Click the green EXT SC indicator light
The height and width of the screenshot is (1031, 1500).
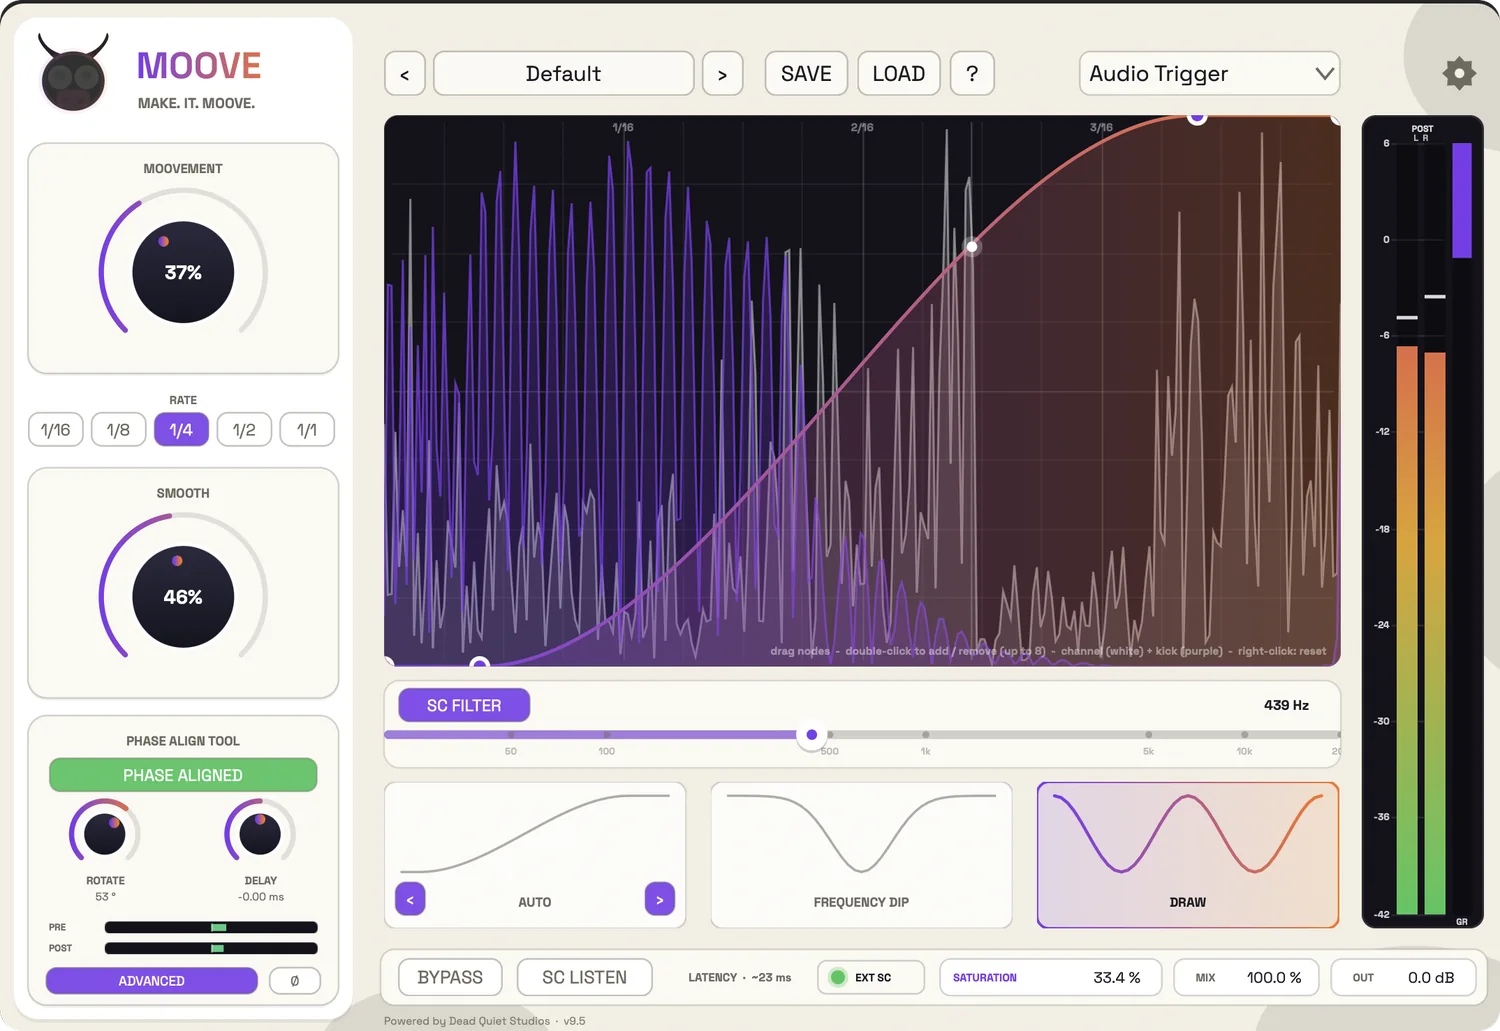tap(838, 977)
